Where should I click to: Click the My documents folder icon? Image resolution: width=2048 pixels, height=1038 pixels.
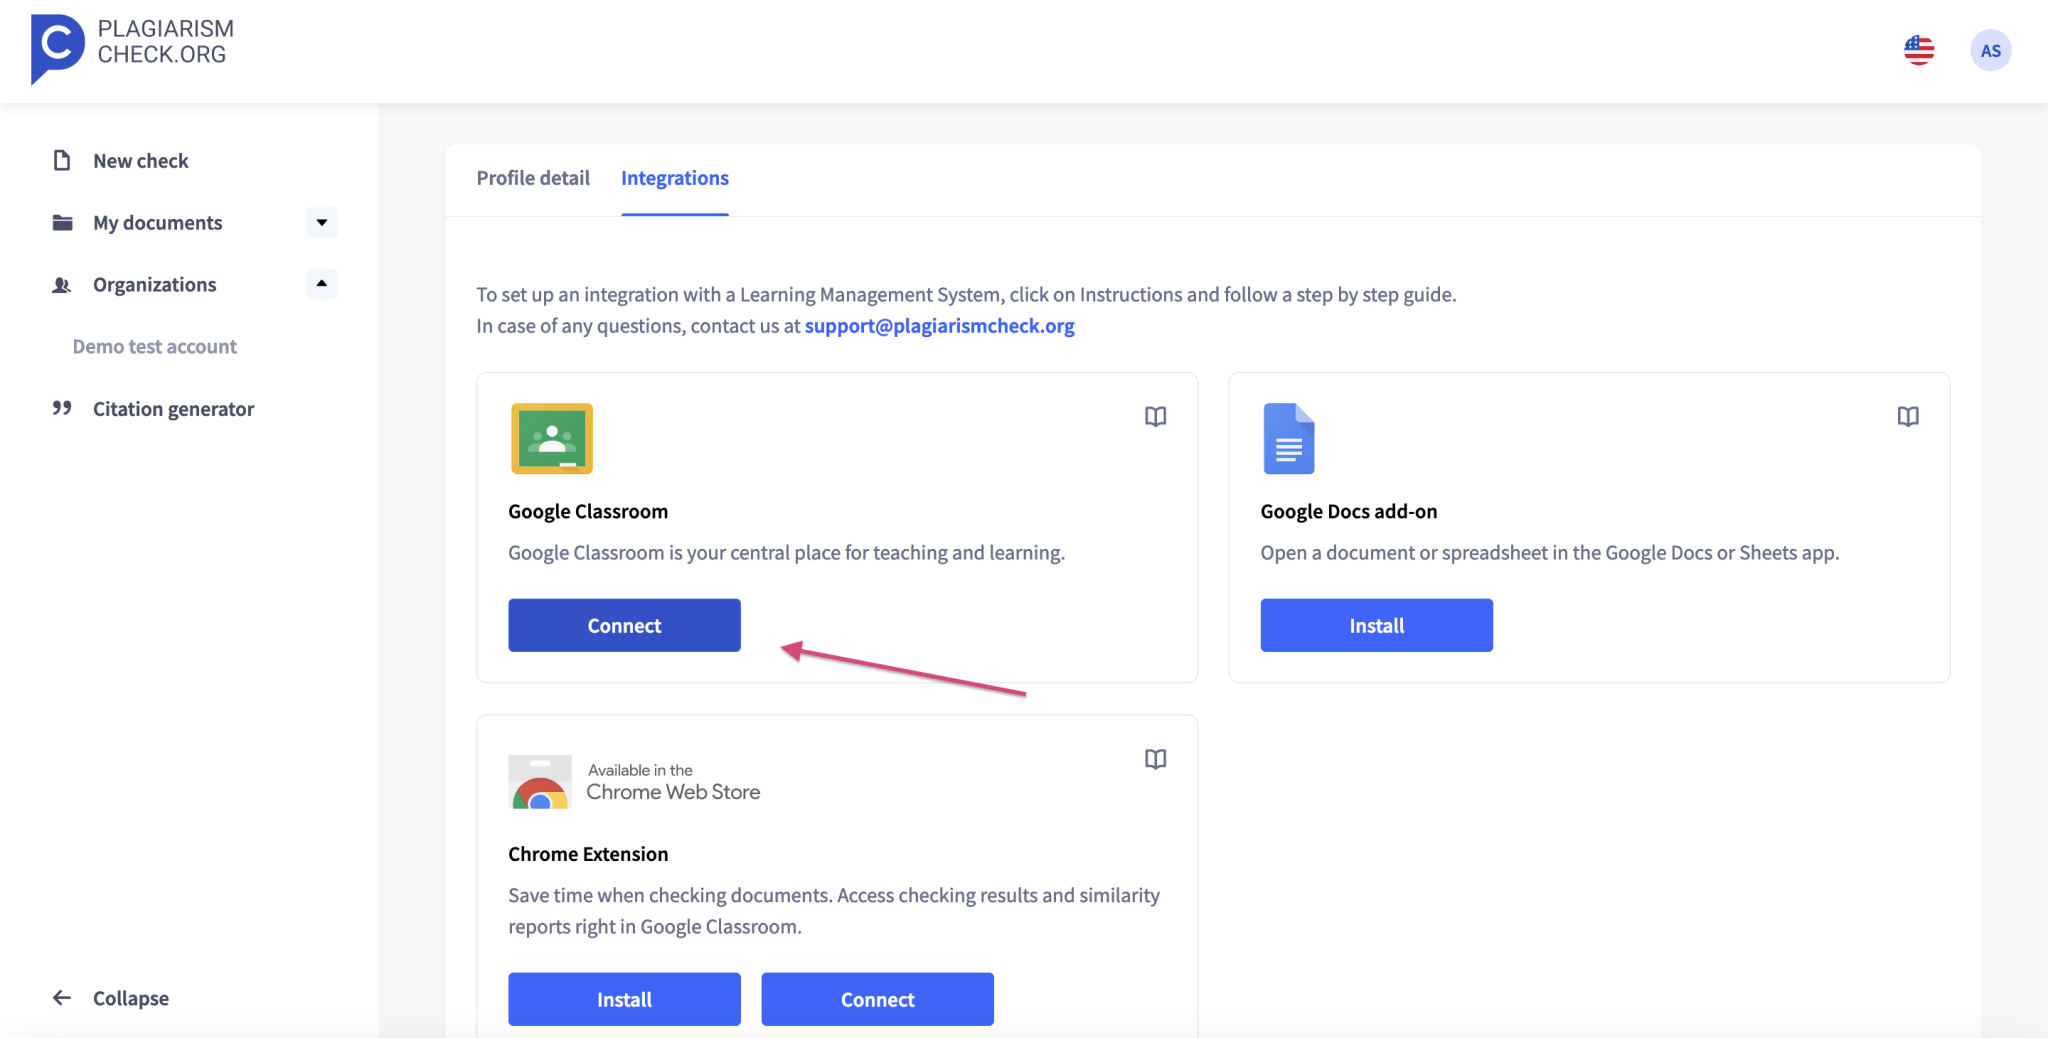point(62,222)
